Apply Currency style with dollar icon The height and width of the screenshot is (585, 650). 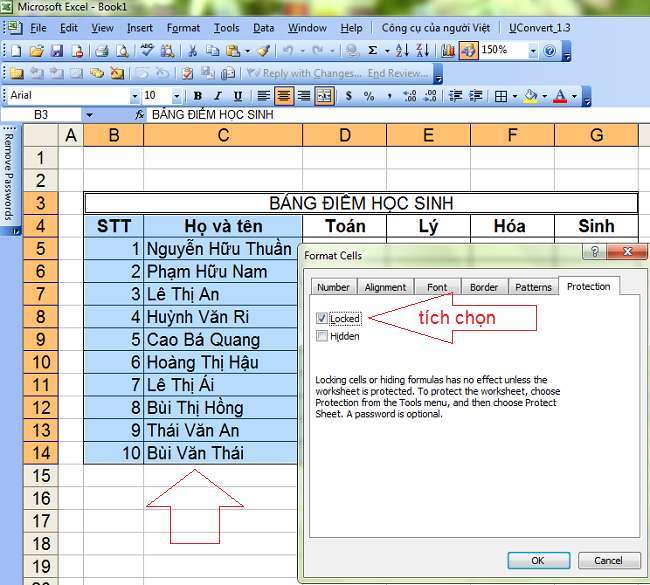pyautogui.click(x=349, y=96)
